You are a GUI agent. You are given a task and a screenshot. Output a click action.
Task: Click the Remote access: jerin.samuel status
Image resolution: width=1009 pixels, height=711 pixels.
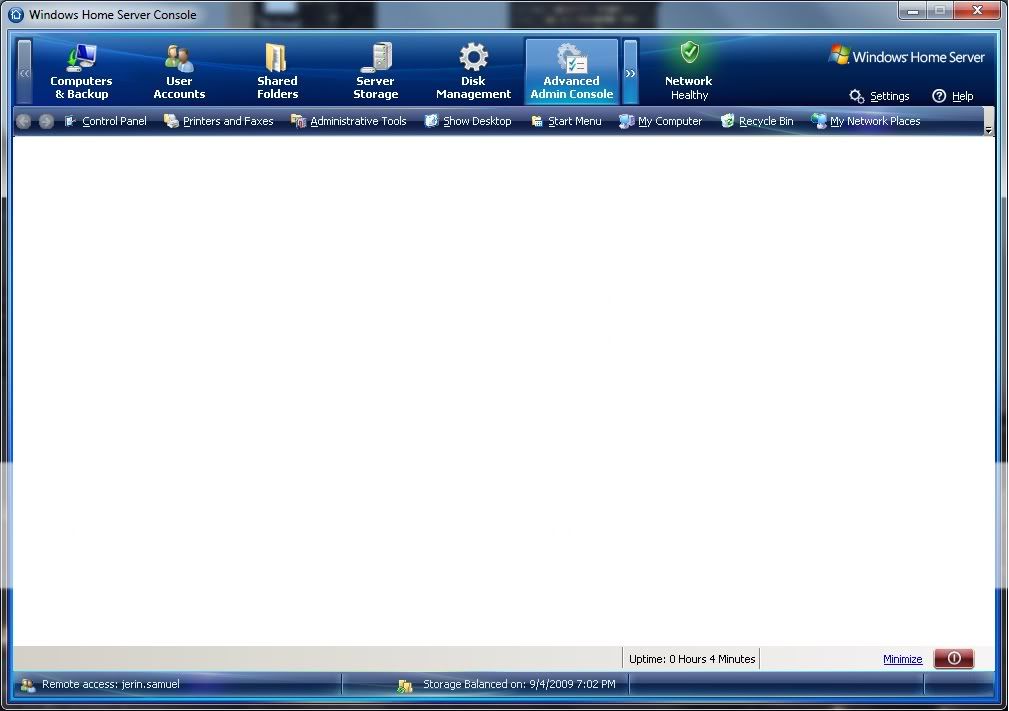(x=111, y=685)
